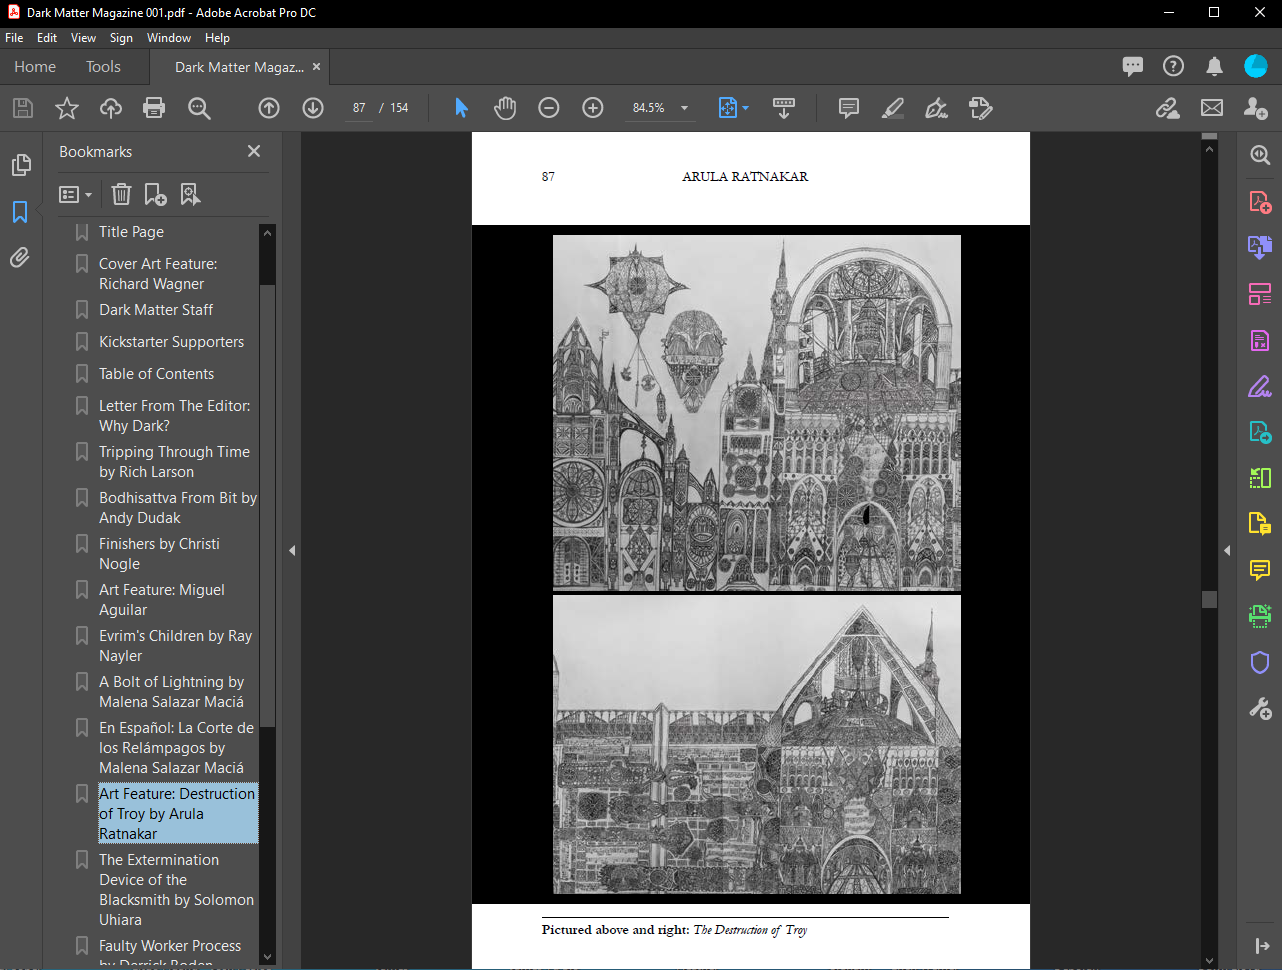
Task: Open Organize Pages tool
Action: tap(1260, 294)
